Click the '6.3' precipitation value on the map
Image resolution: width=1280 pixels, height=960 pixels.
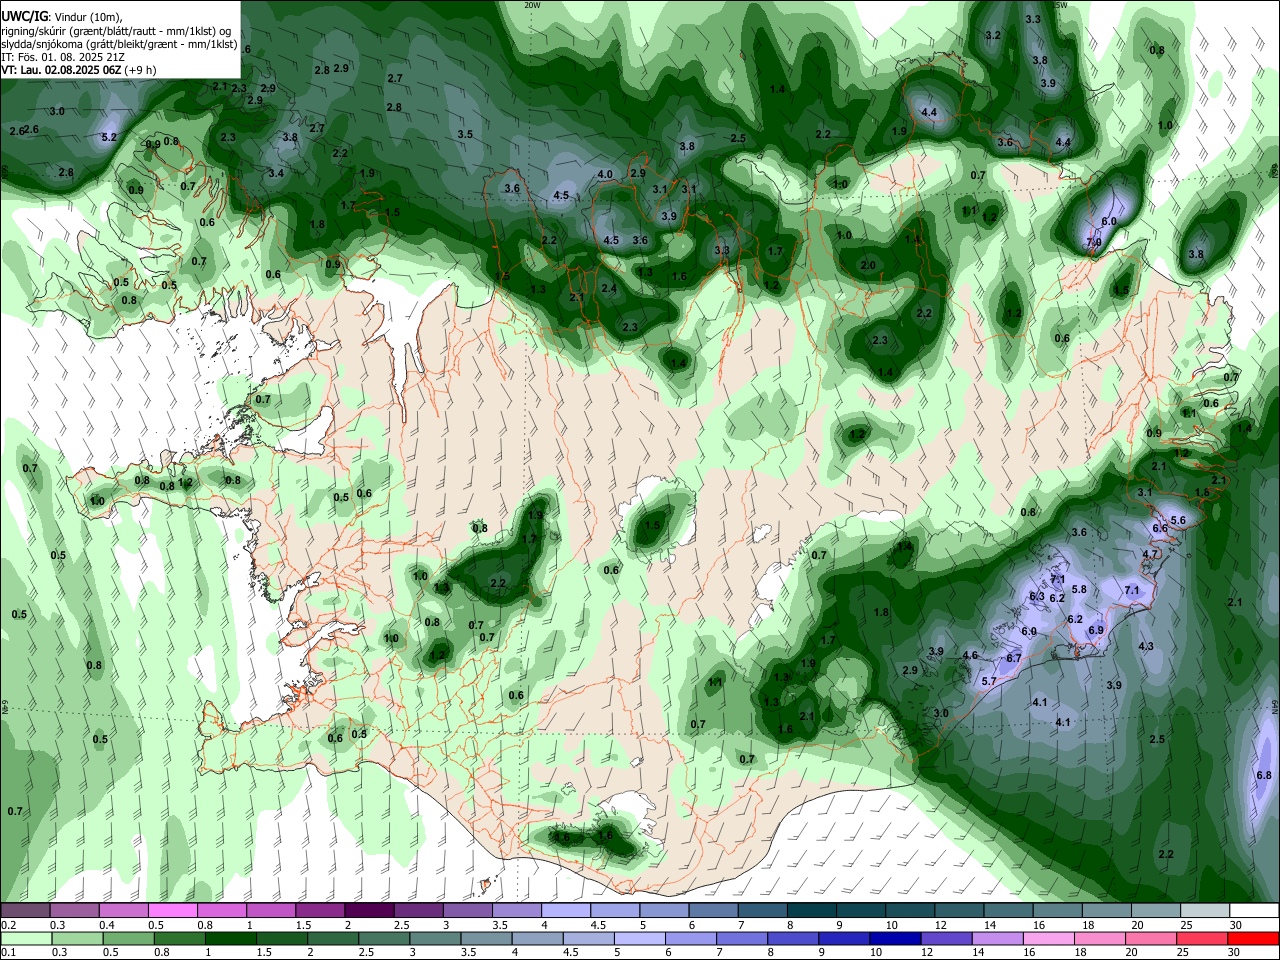1037,597
